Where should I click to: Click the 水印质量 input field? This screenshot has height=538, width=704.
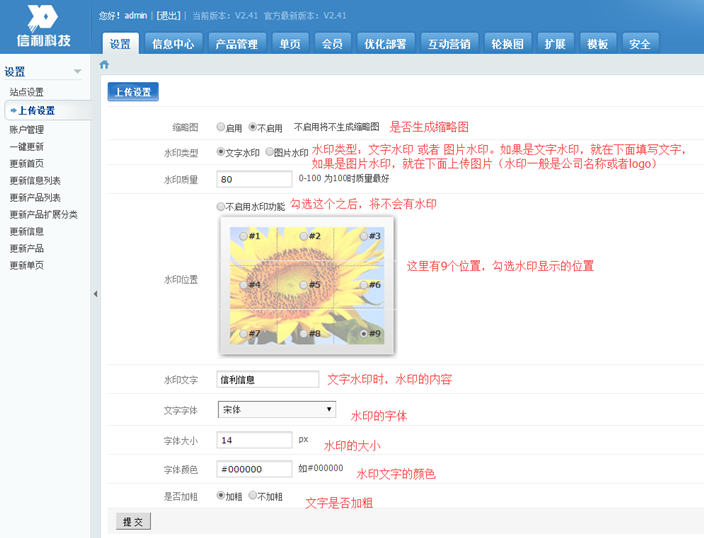(x=254, y=180)
